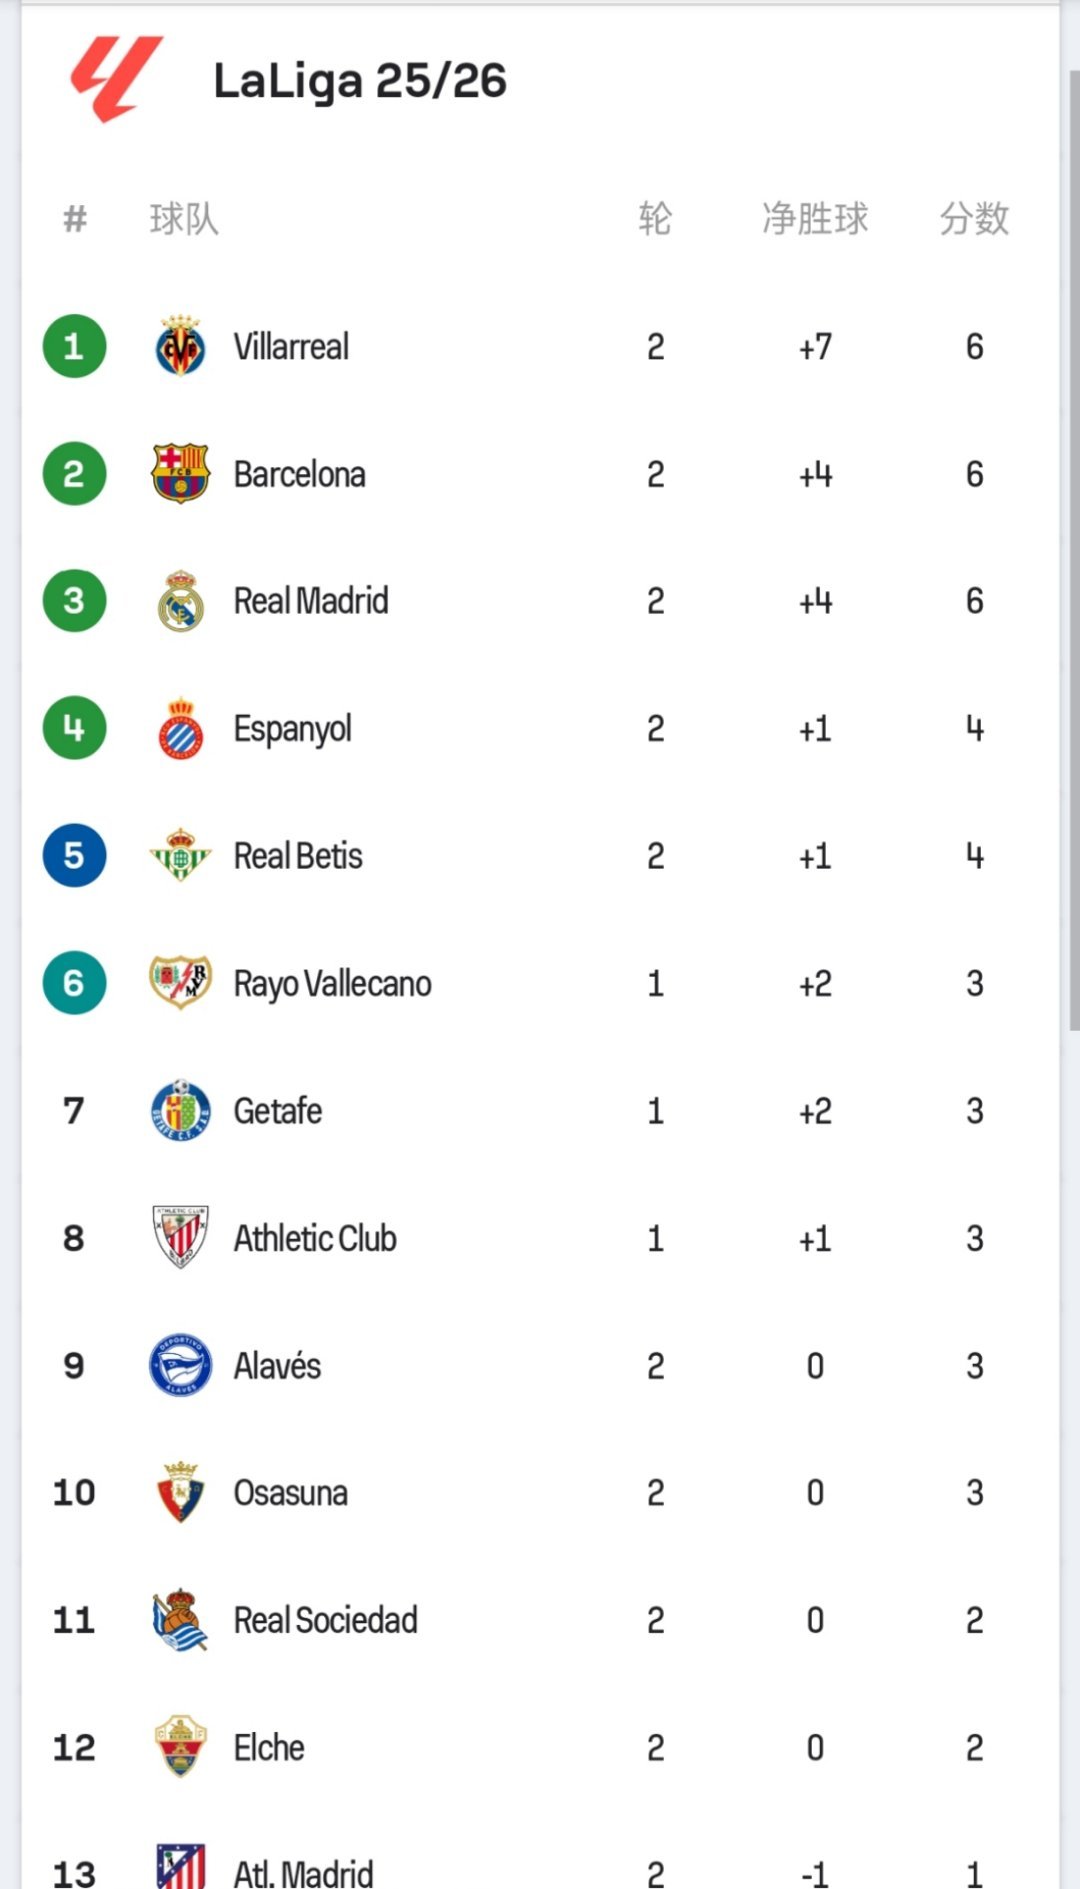1080x1889 pixels.
Task: Open Real Sociedad team name
Action: 325,1620
